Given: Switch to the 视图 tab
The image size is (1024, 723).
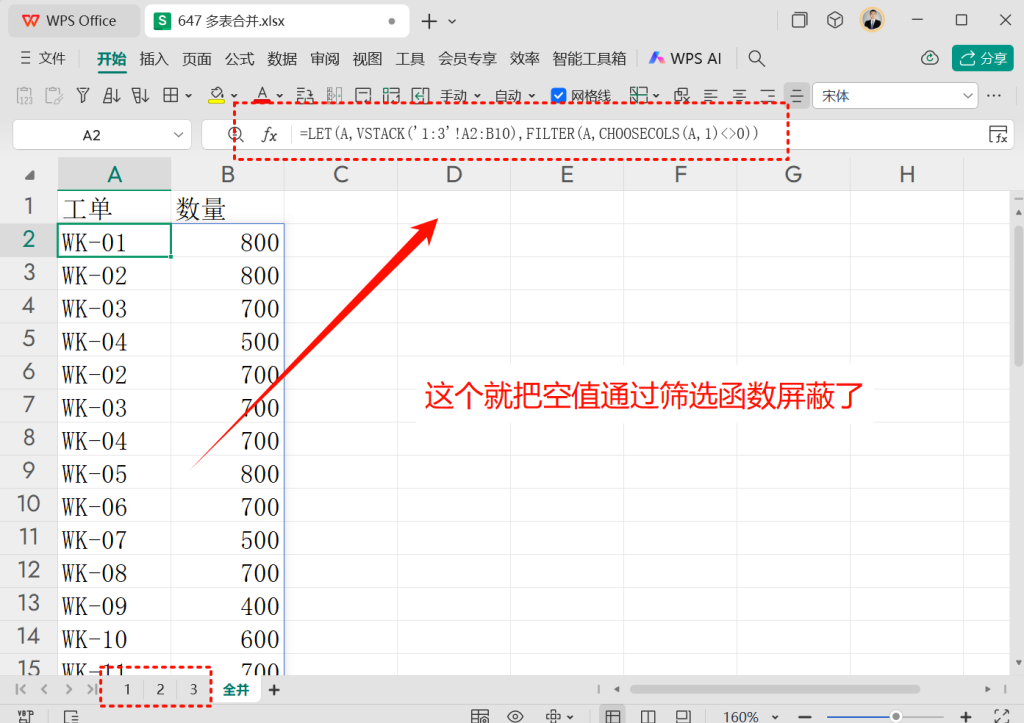Looking at the screenshot, I should click(x=367, y=59).
